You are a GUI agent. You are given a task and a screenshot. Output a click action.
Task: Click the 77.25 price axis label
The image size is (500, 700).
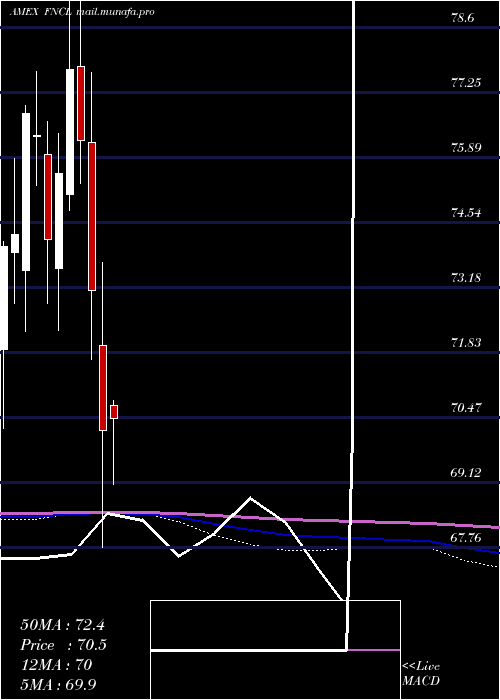[x=467, y=83]
